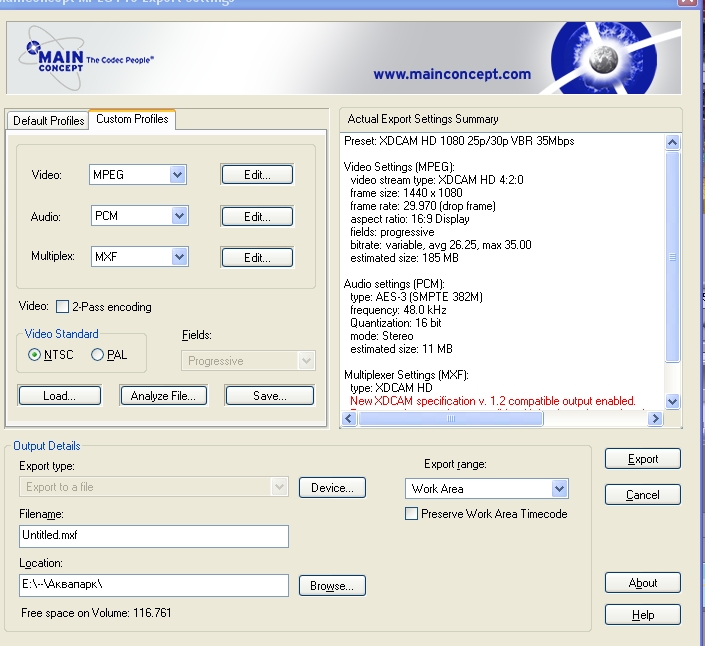
Task: Enable 2-Pass encoding checkbox
Action: pyautogui.click(x=62, y=307)
